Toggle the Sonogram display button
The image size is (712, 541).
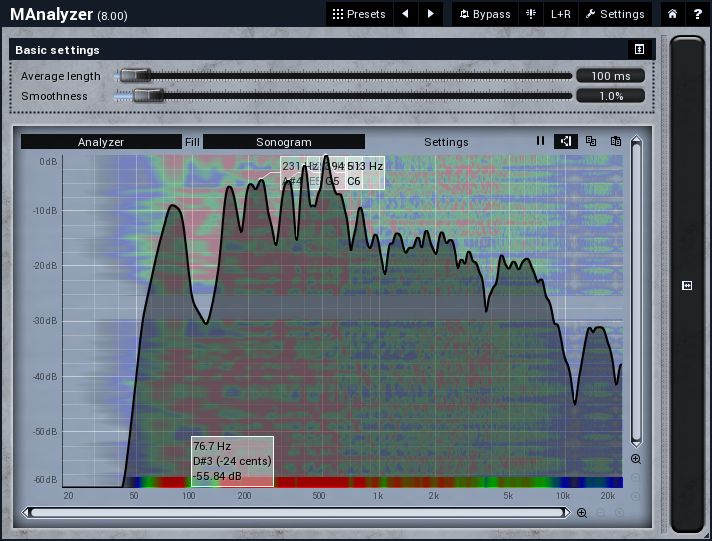click(284, 142)
